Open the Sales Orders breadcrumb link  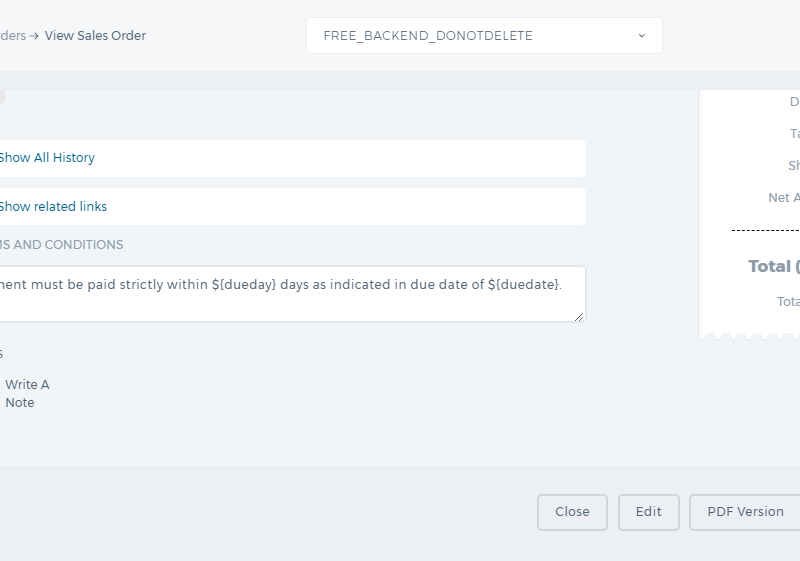click(x=13, y=36)
